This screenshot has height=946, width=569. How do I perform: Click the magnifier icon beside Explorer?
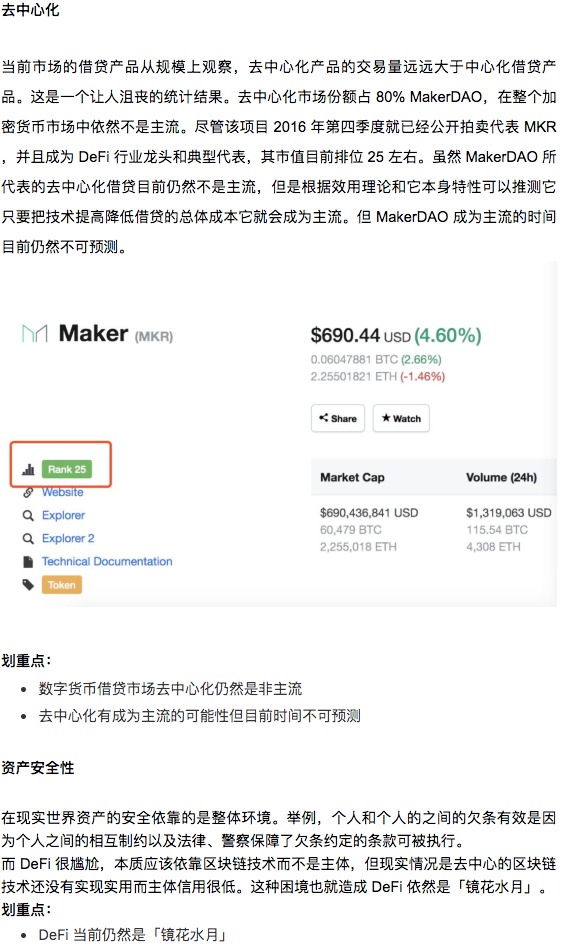[x=28, y=516]
